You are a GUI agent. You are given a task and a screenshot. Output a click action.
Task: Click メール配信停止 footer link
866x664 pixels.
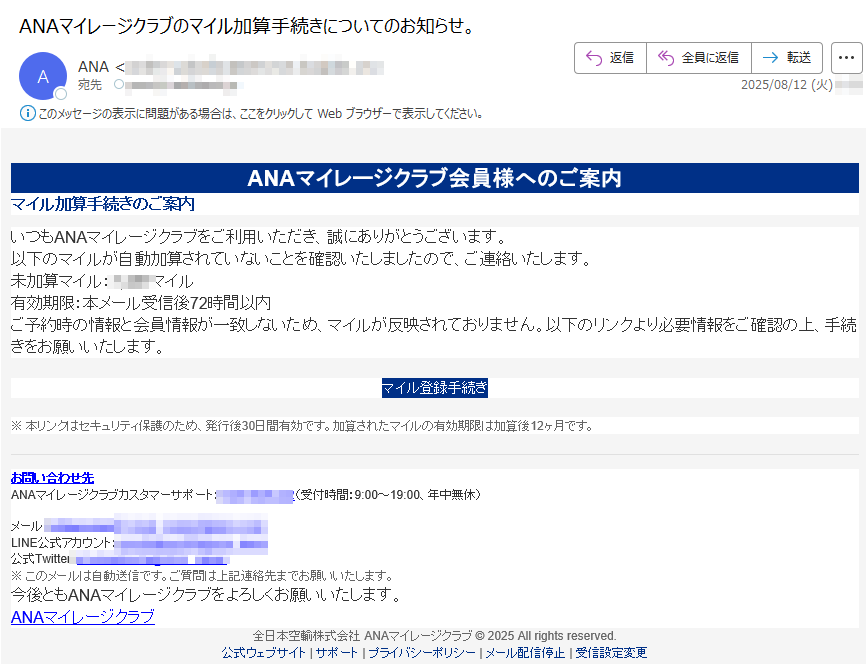[x=525, y=652]
